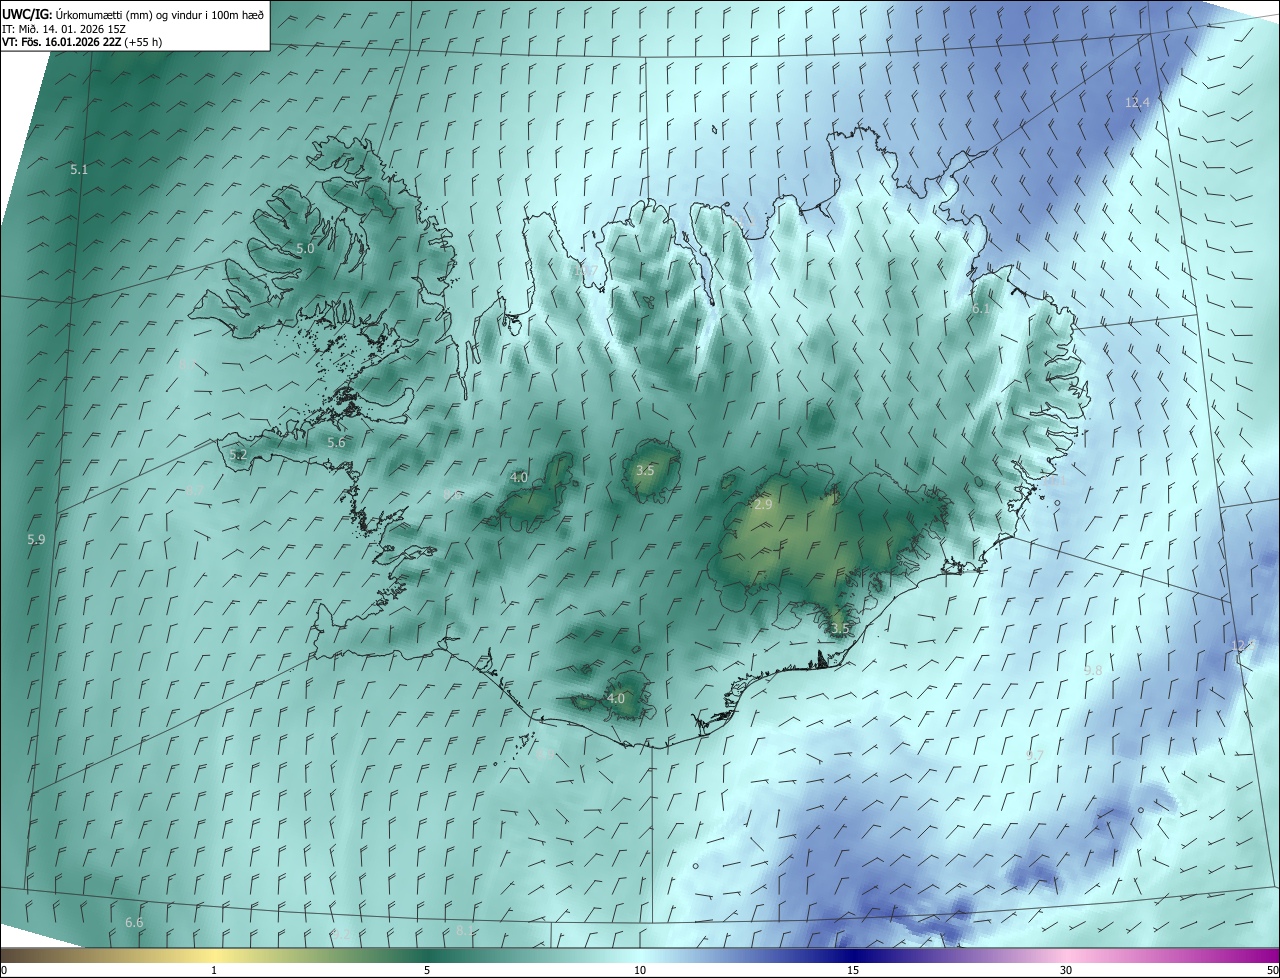Image resolution: width=1280 pixels, height=978 pixels.
Task: Click the colour scale tick label 15
Action: (x=853, y=970)
